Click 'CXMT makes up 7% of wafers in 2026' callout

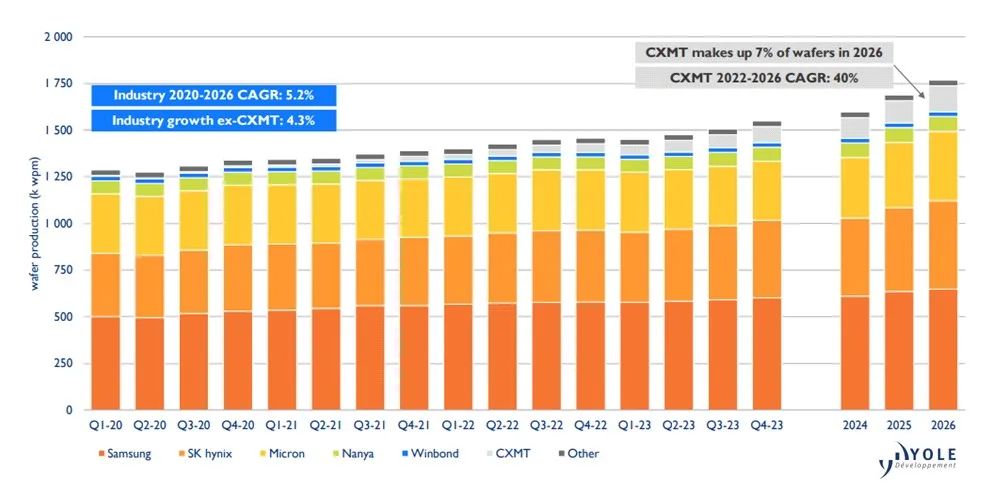click(764, 52)
